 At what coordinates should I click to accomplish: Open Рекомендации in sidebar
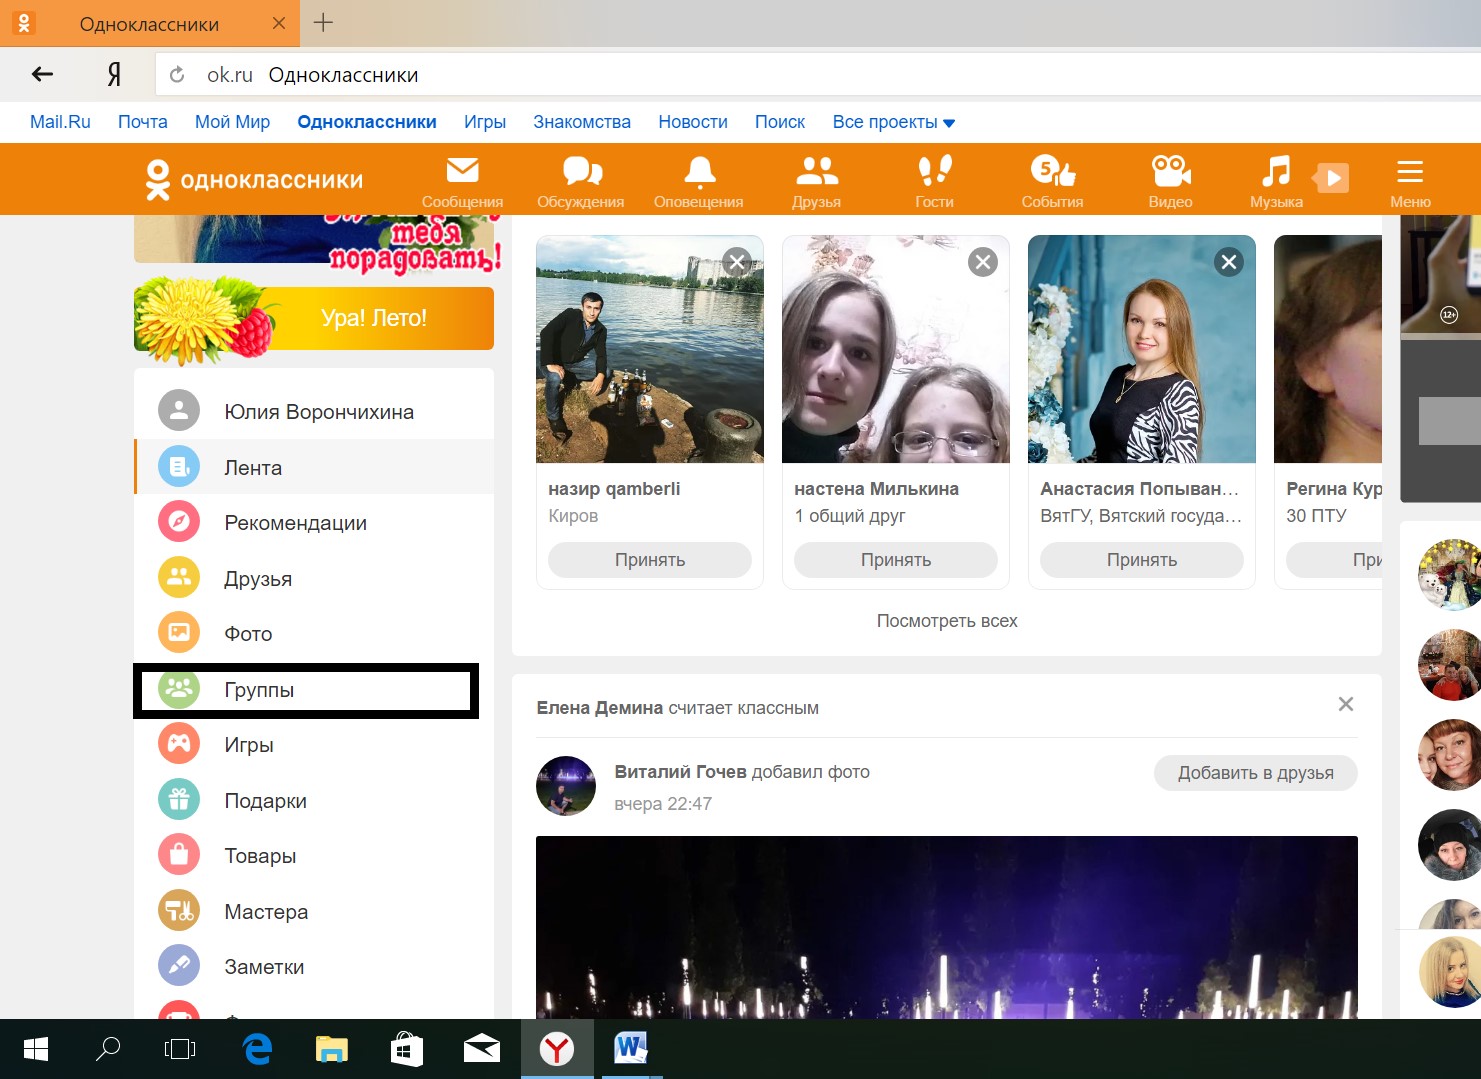(x=314, y=522)
